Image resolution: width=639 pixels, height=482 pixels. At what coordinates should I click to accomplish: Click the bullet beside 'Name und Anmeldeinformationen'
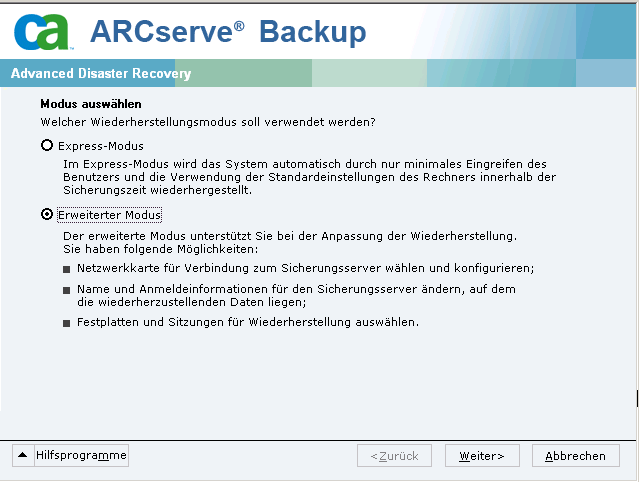coord(67,289)
